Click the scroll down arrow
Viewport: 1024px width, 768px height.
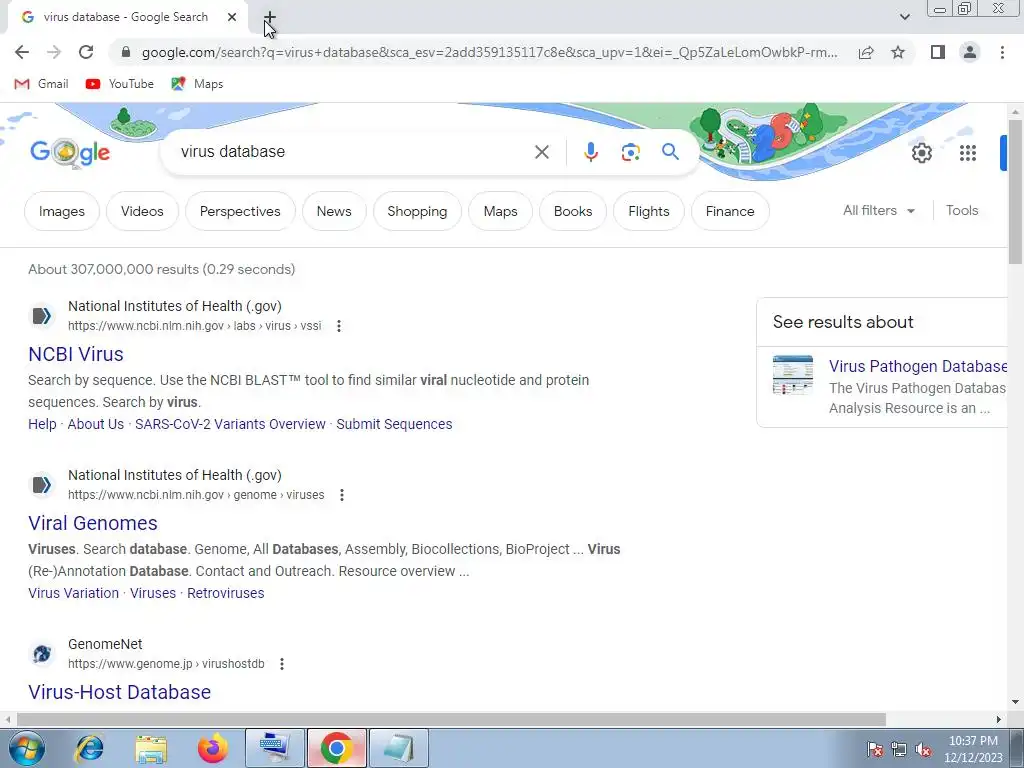1015,702
